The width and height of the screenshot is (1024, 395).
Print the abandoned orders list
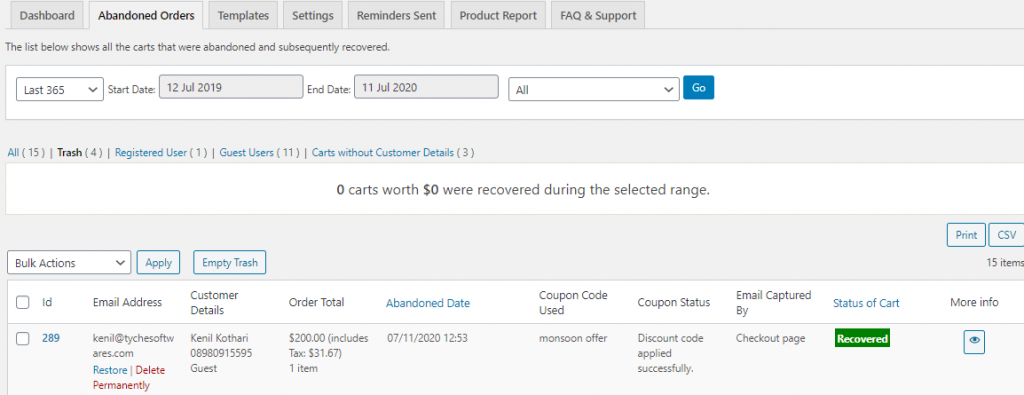click(967, 235)
